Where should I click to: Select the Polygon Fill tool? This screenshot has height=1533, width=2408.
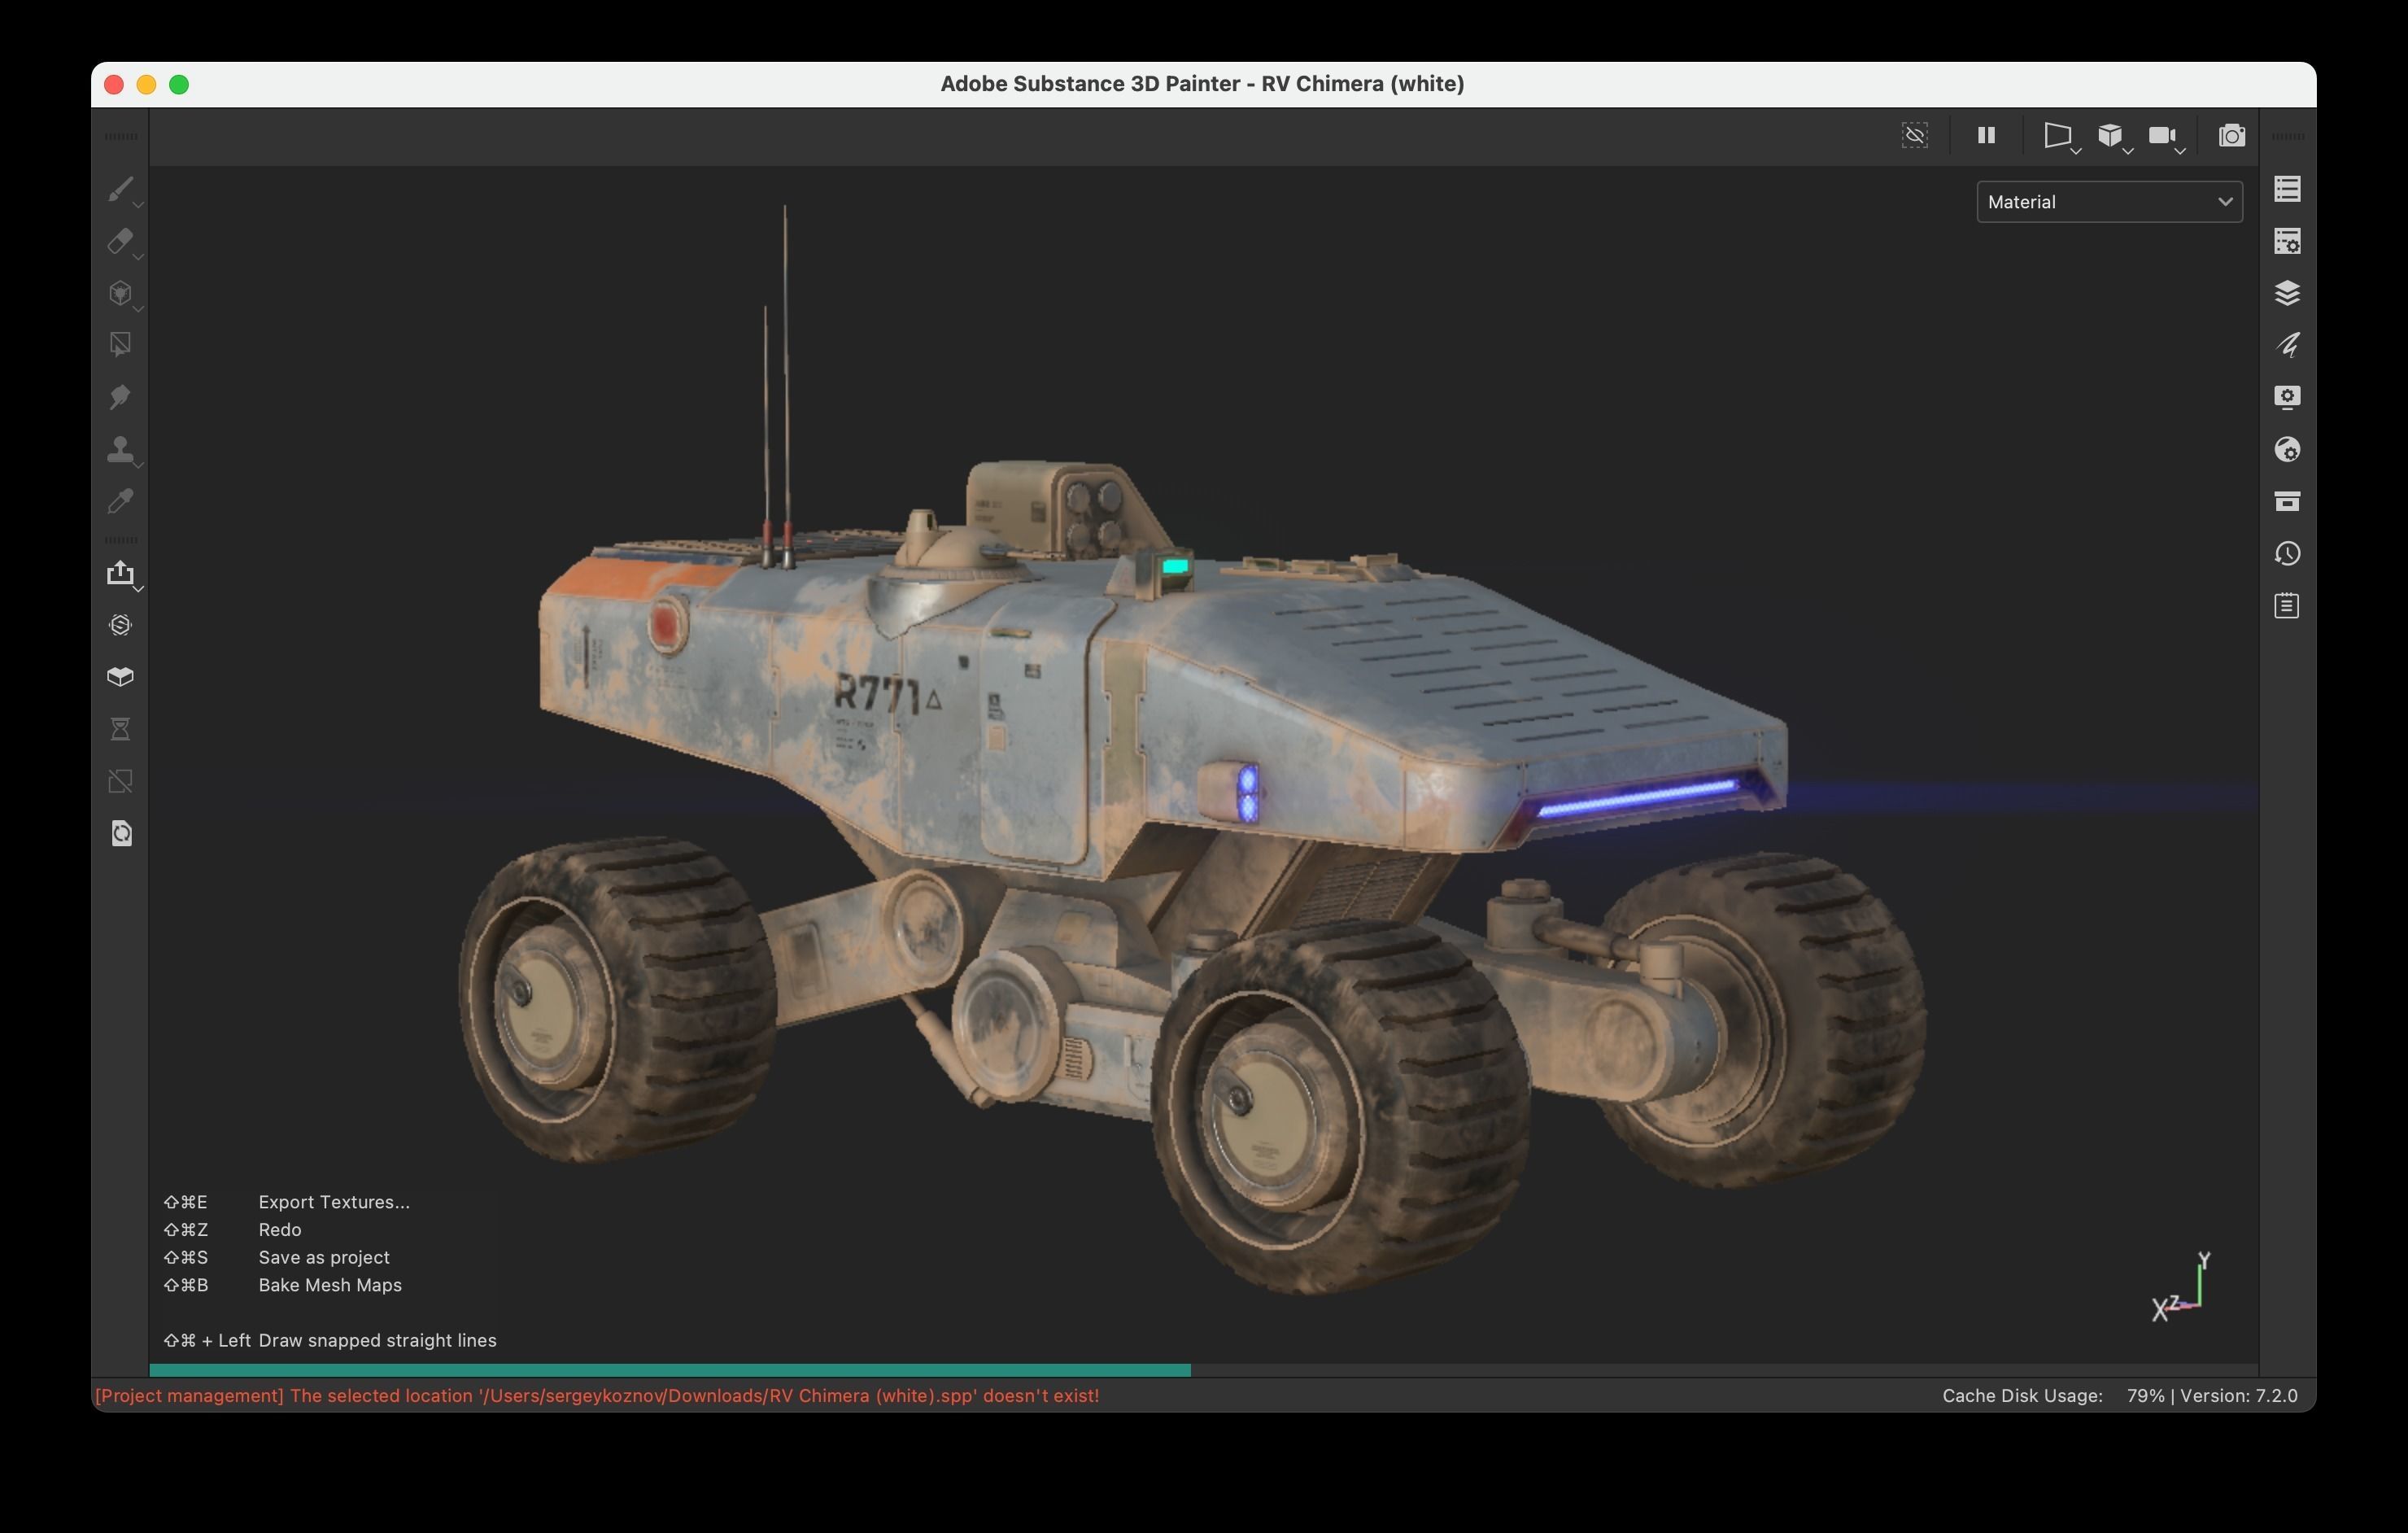tap(120, 345)
